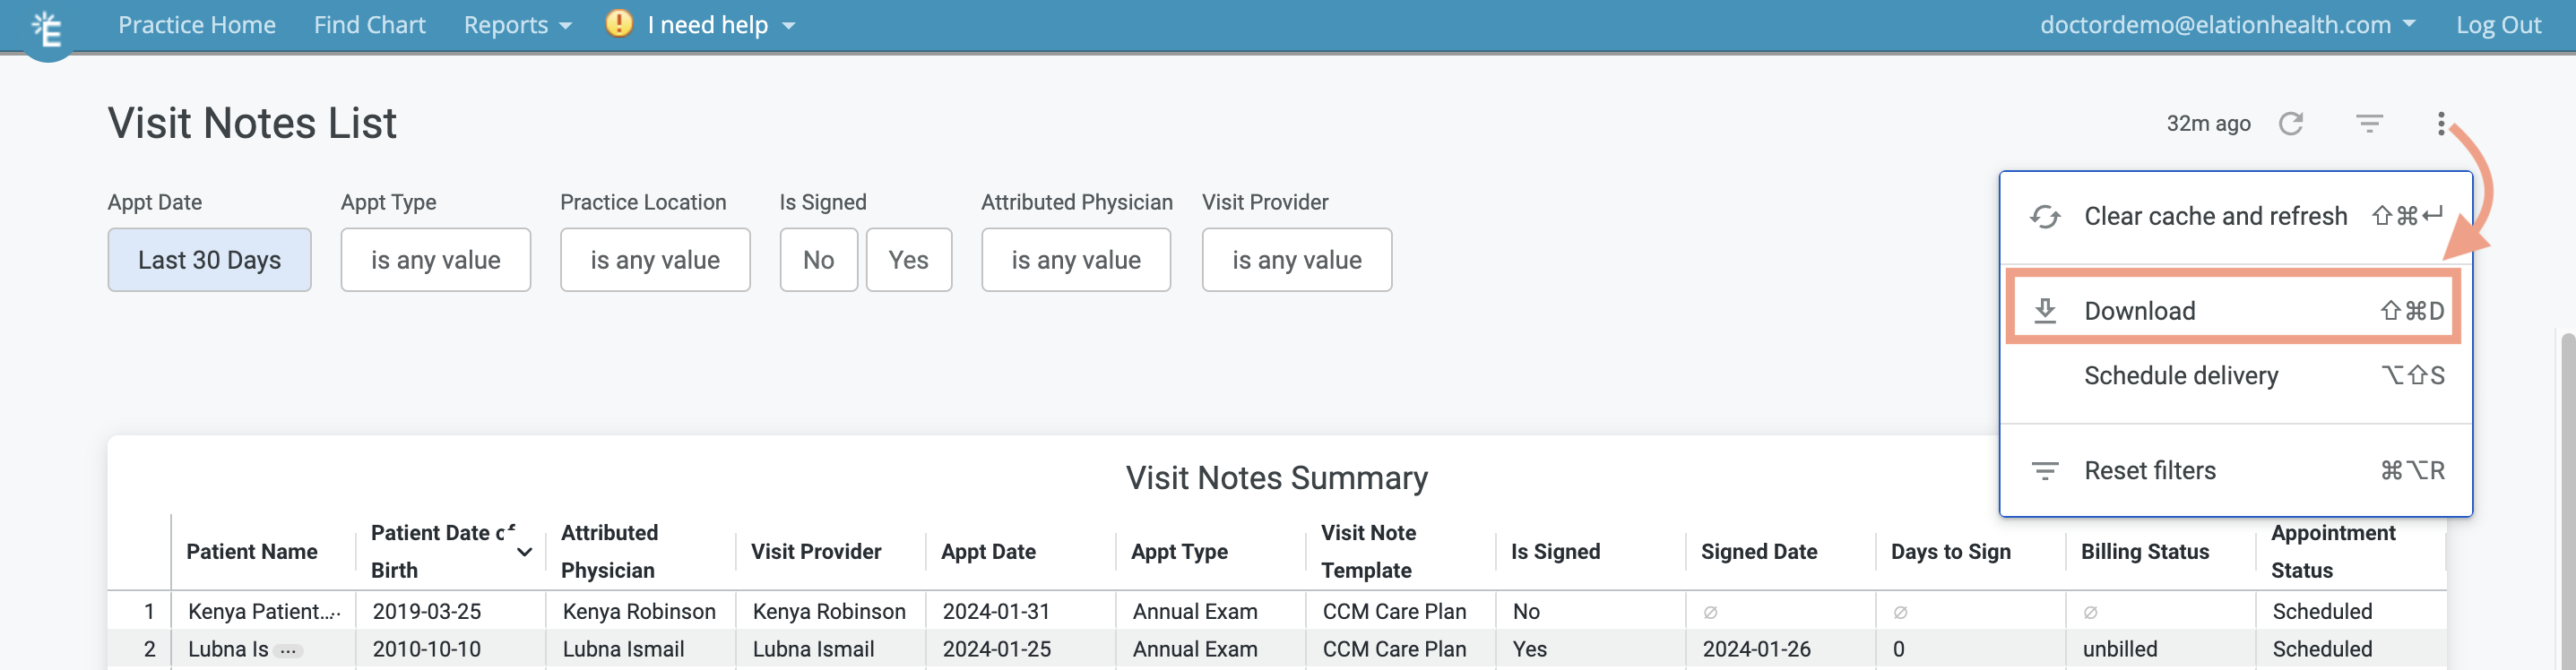The height and width of the screenshot is (670, 2576).
Task: Select the Last 30 Days date filter
Action: 209,259
